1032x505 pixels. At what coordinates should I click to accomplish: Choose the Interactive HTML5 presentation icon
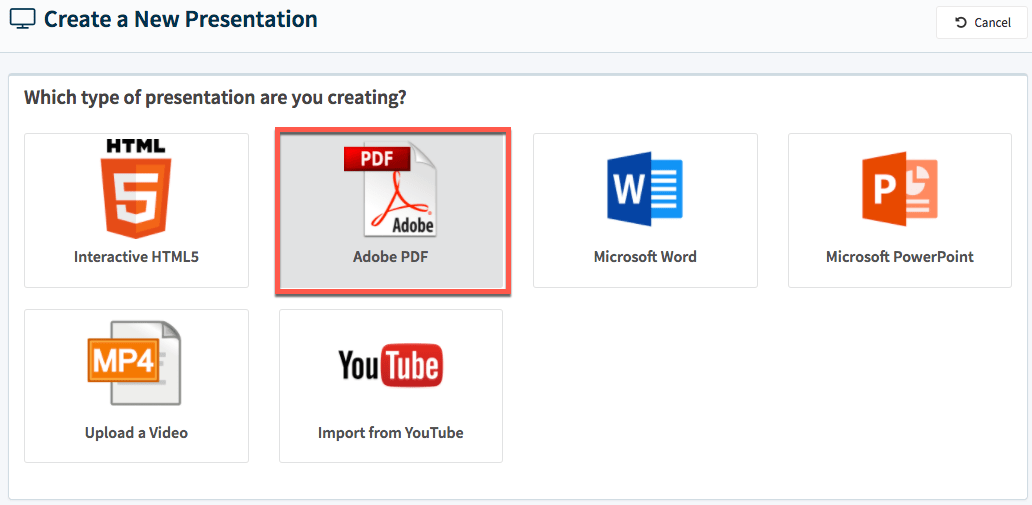[136, 189]
